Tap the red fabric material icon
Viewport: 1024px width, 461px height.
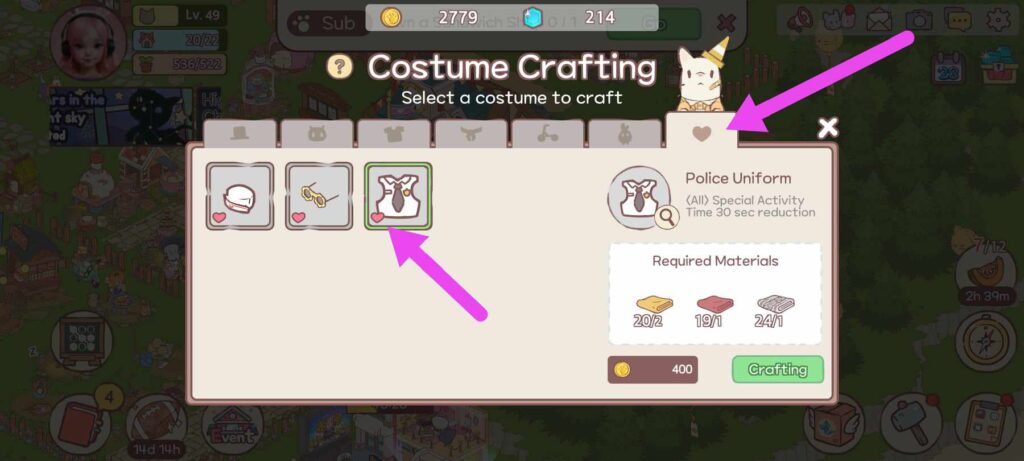(x=715, y=304)
